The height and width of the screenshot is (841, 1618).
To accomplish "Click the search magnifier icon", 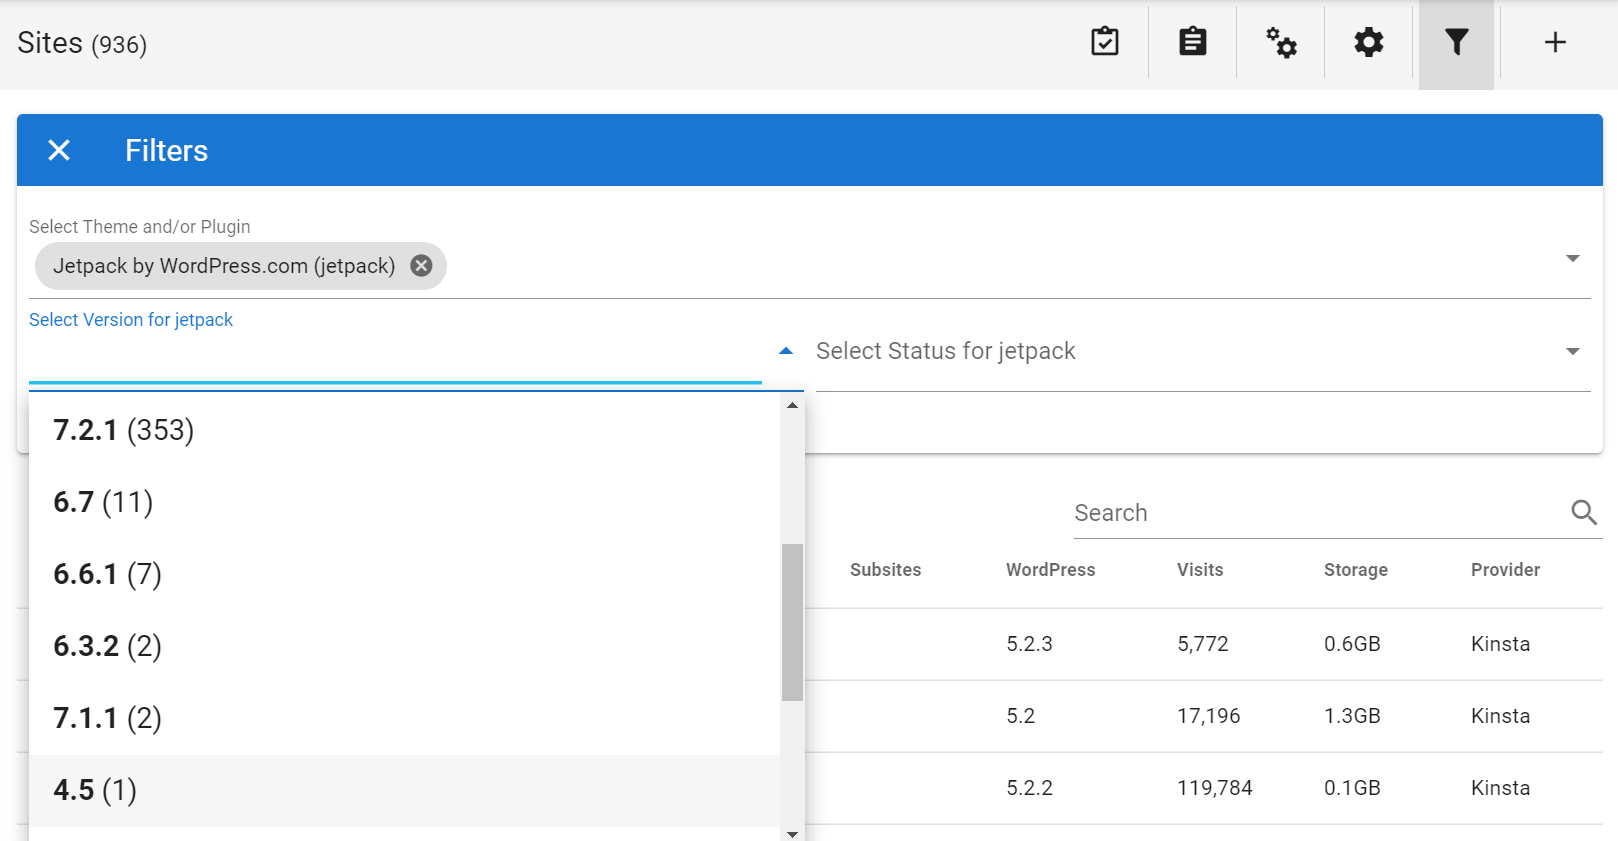I will [x=1584, y=512].
